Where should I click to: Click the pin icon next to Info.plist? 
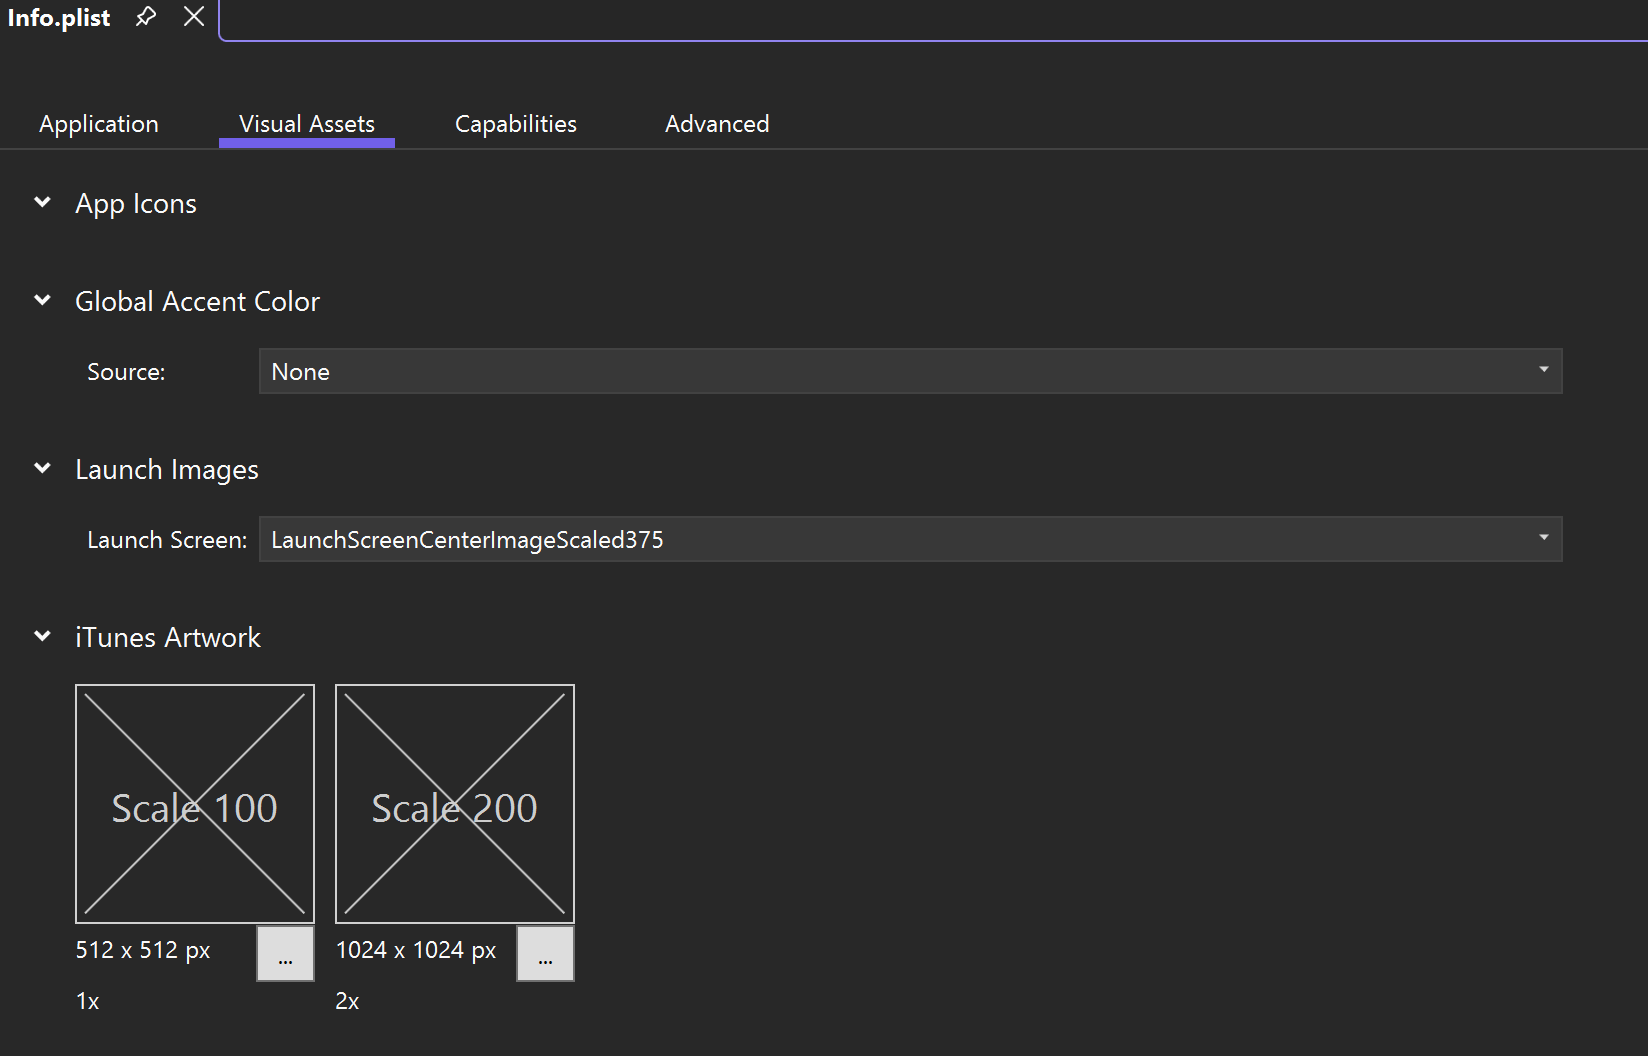coord(146,17)
